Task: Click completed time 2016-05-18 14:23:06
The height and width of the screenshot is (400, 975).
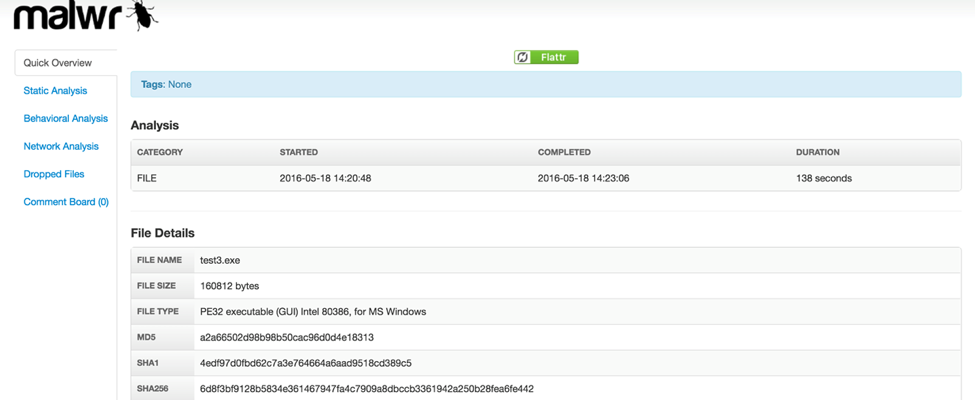Action: click(x=584, y=178)
